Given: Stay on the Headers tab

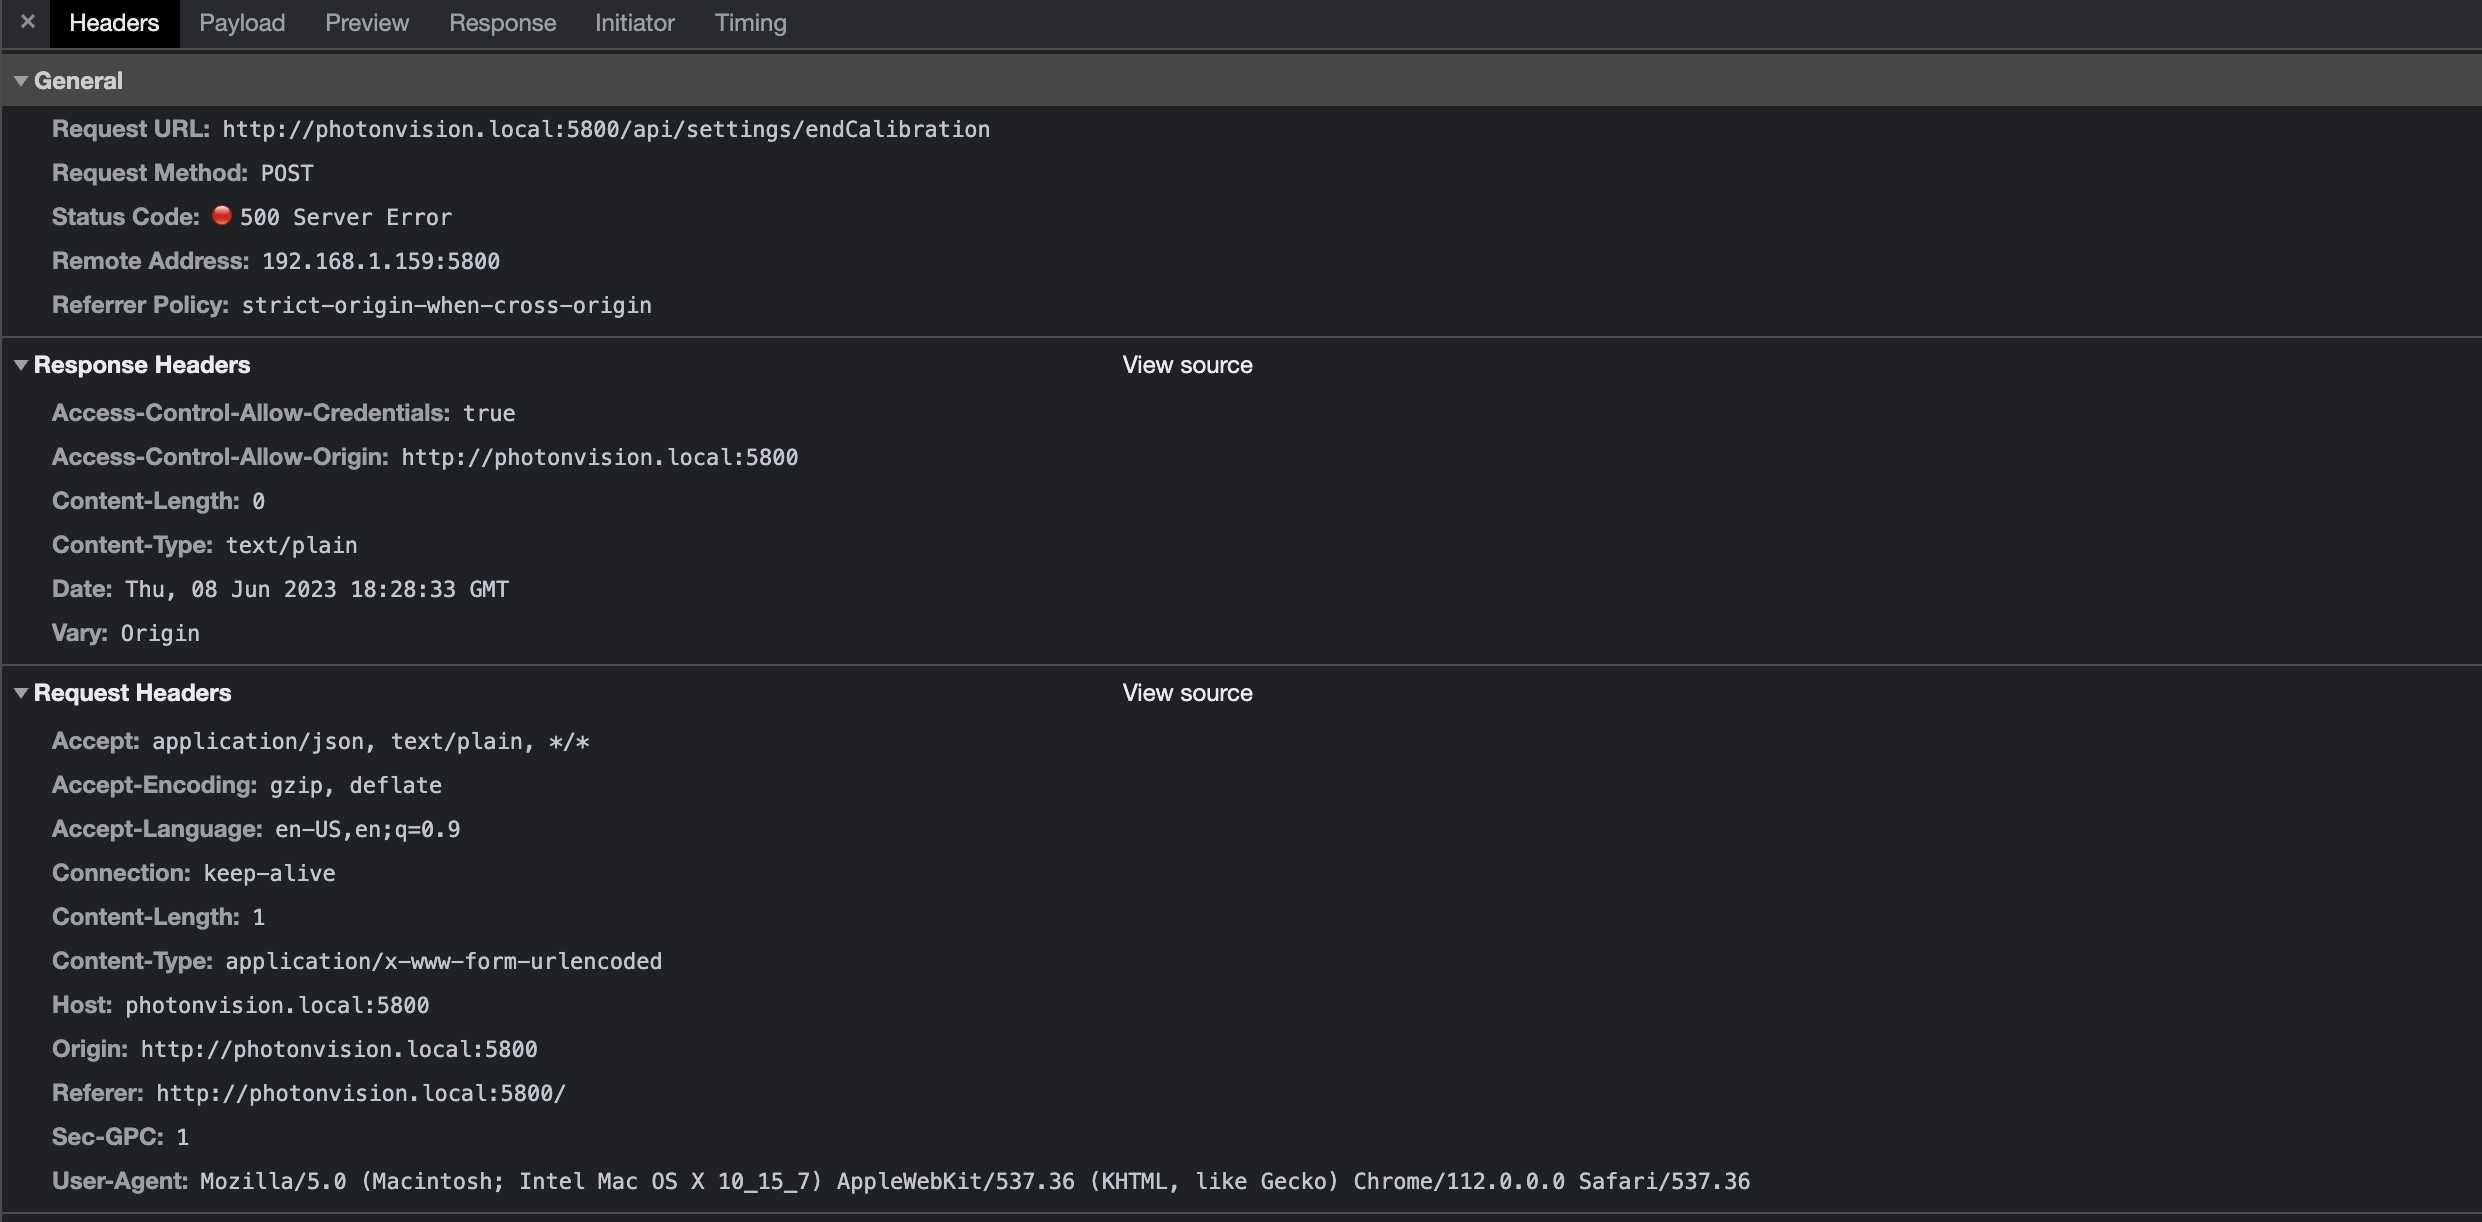Looking at the screenshot, I should pyautogui.click(x=113, y=22).
